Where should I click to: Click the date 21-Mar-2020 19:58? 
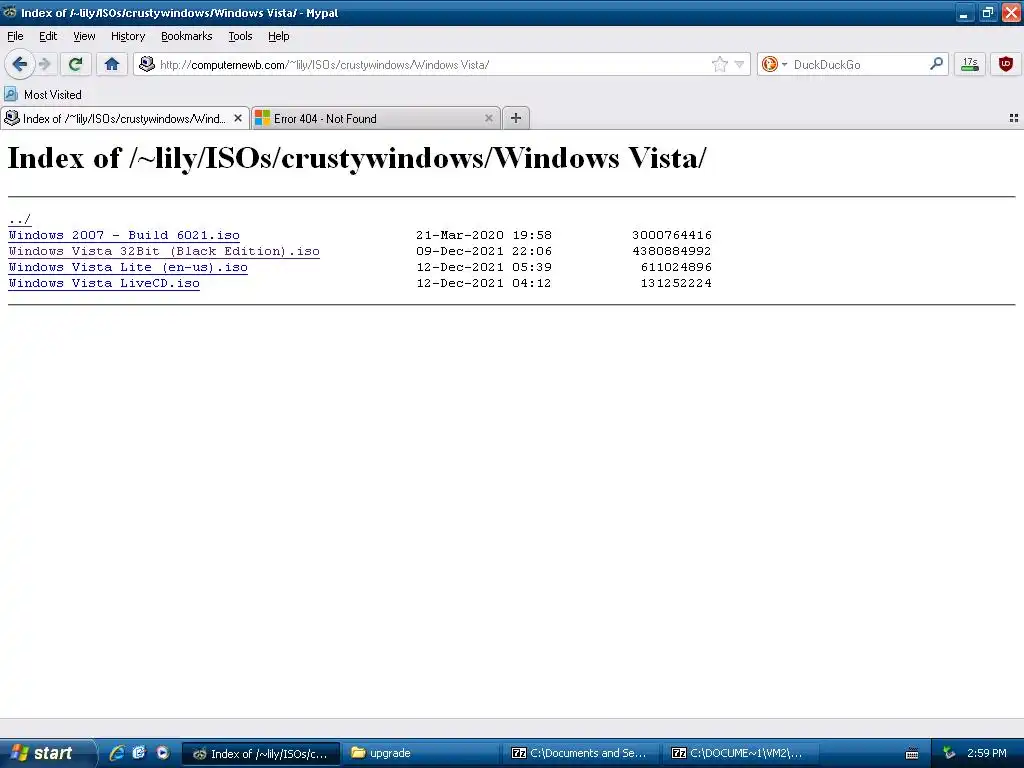[x=484, y=235]
